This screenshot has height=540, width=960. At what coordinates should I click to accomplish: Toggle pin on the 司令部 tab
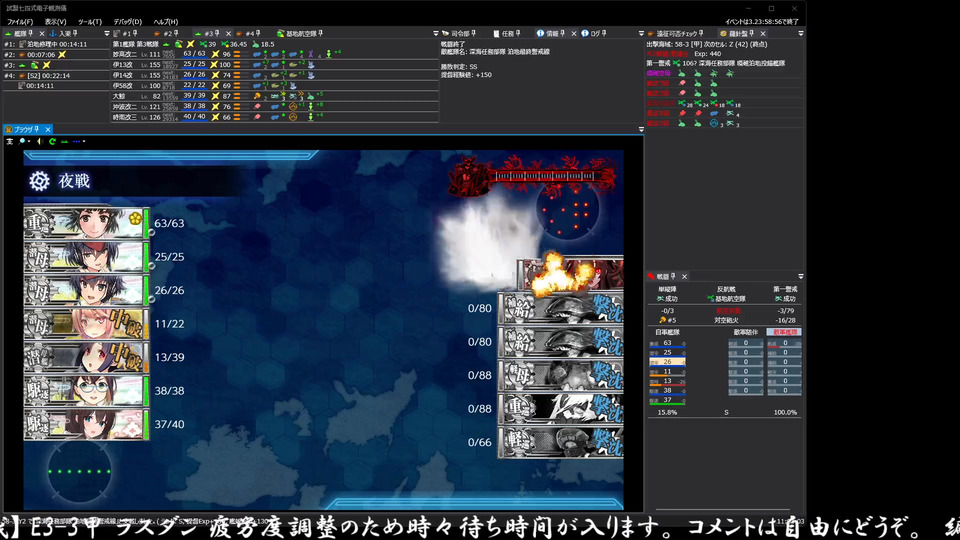coord(473,34)
